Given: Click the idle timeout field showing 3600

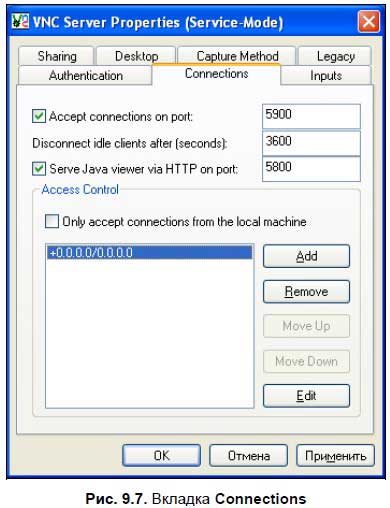Looking at the screenshot, I should click(x=311, y=143).
